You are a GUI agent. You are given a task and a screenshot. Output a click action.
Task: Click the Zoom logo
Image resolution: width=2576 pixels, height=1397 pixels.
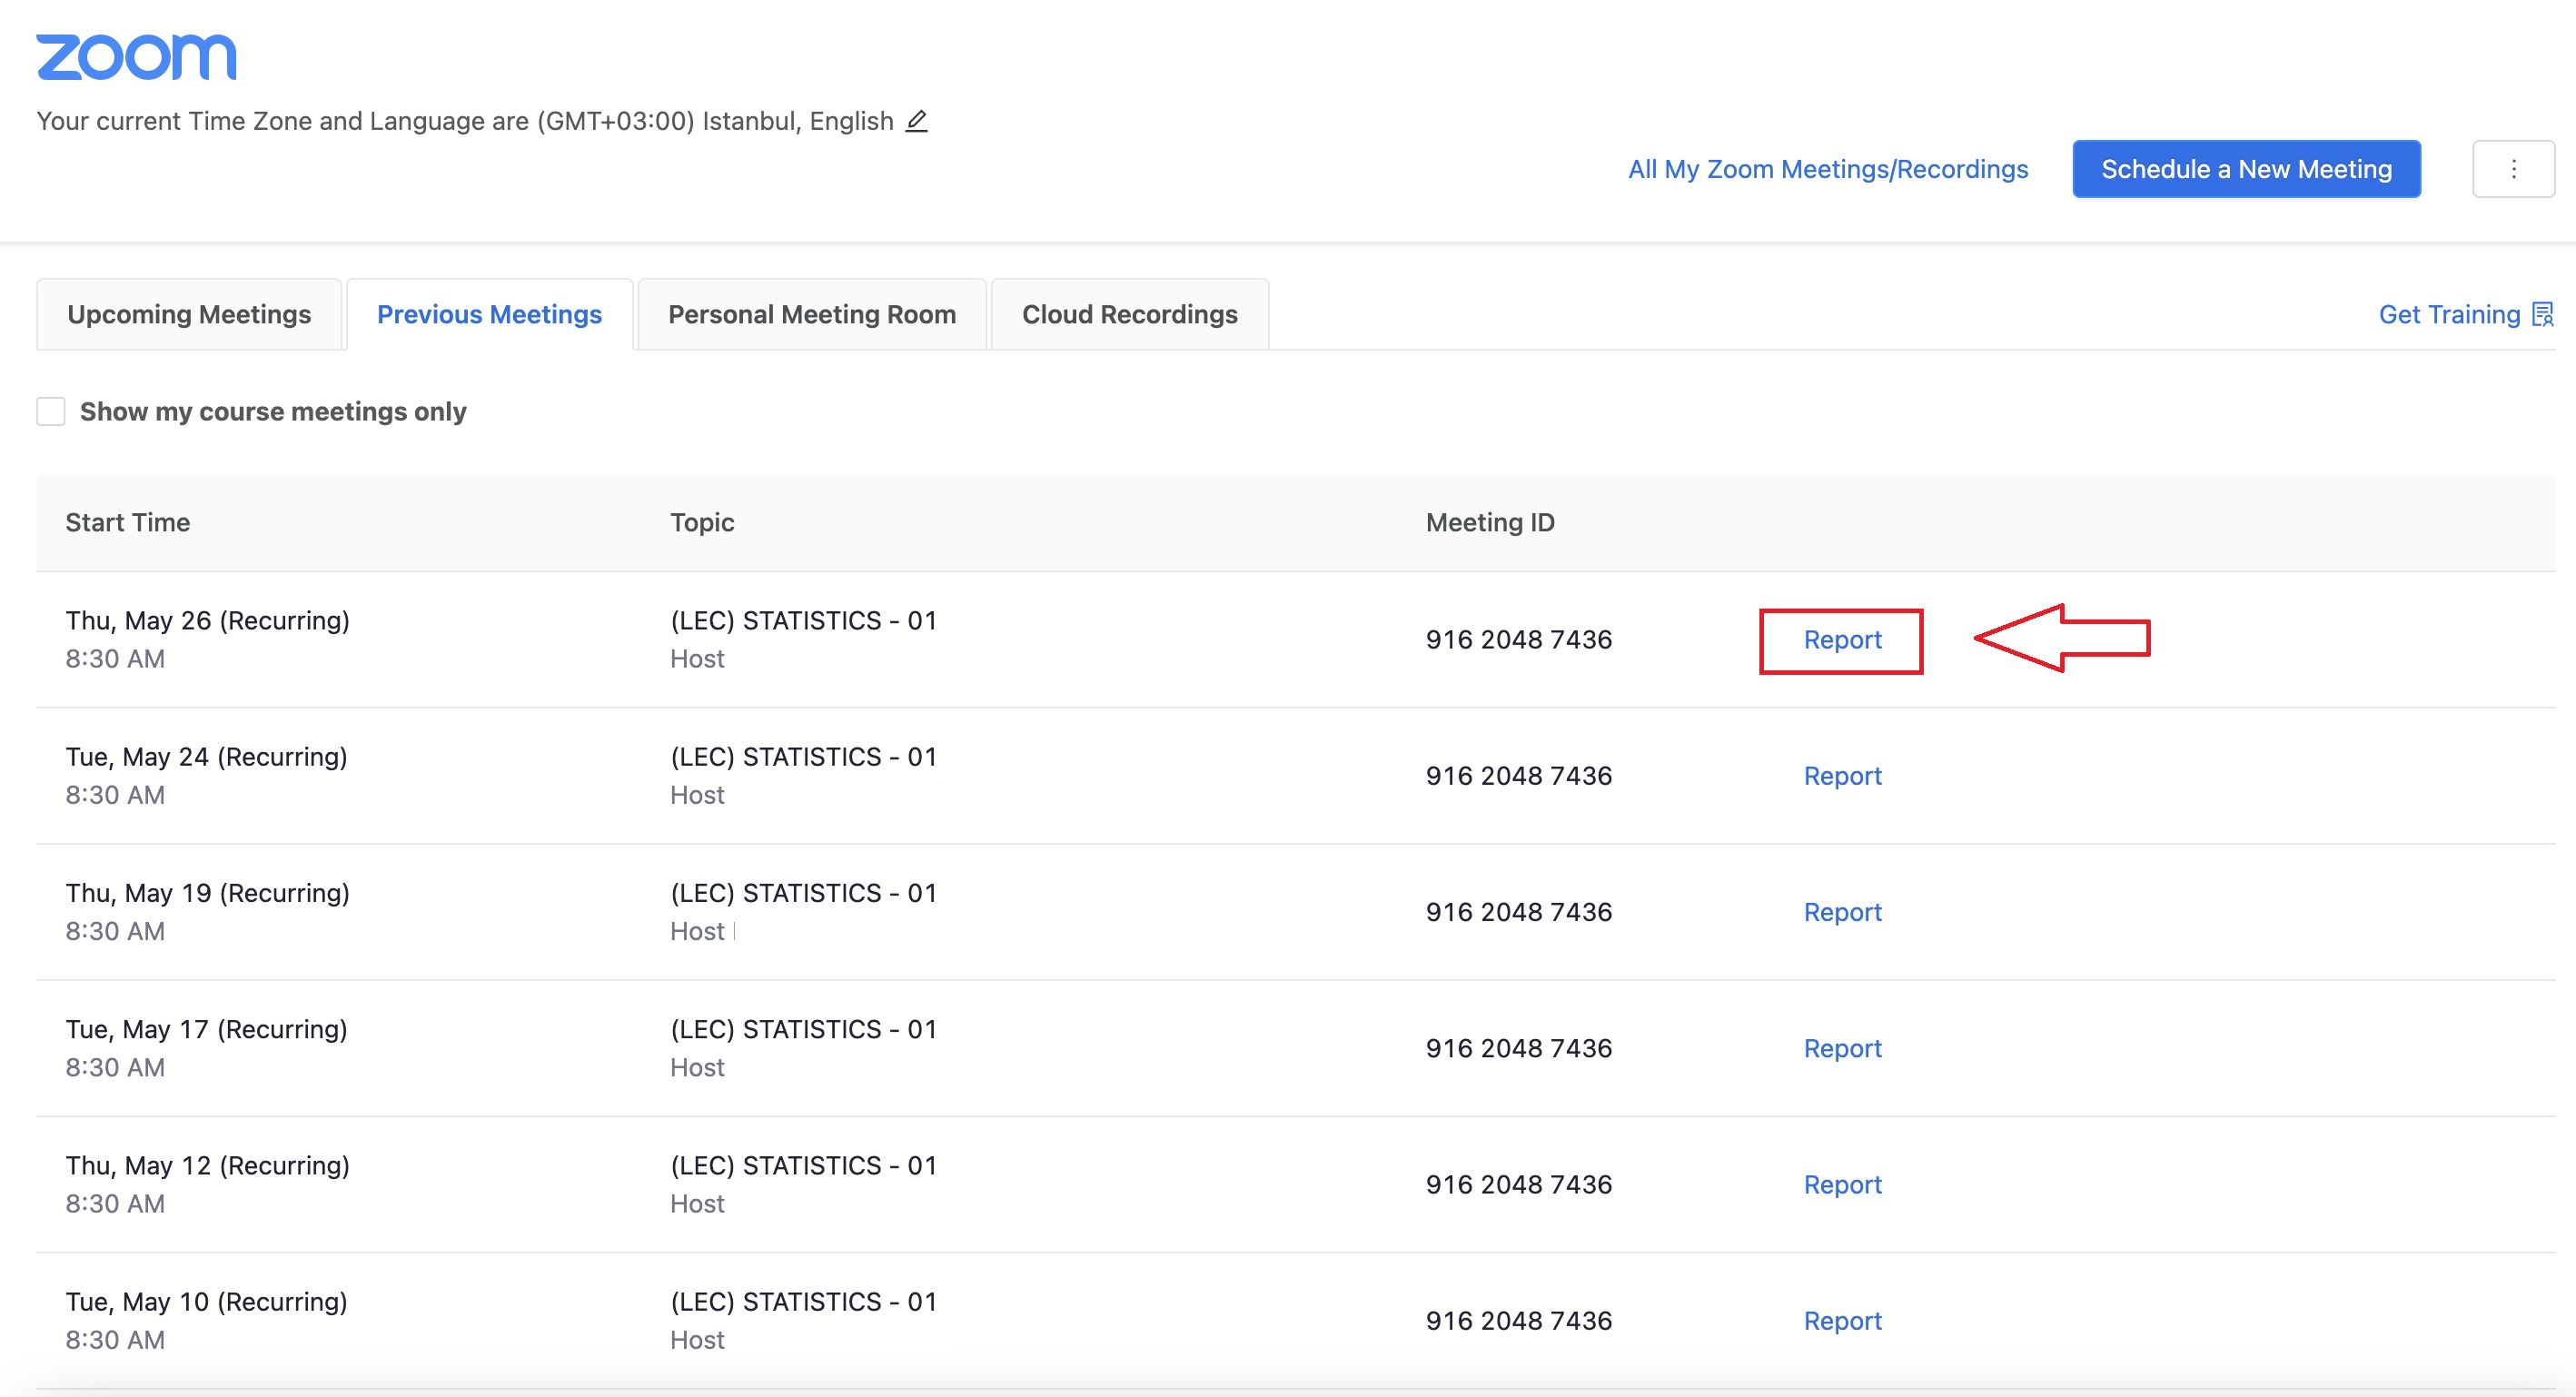pos(136,55)
